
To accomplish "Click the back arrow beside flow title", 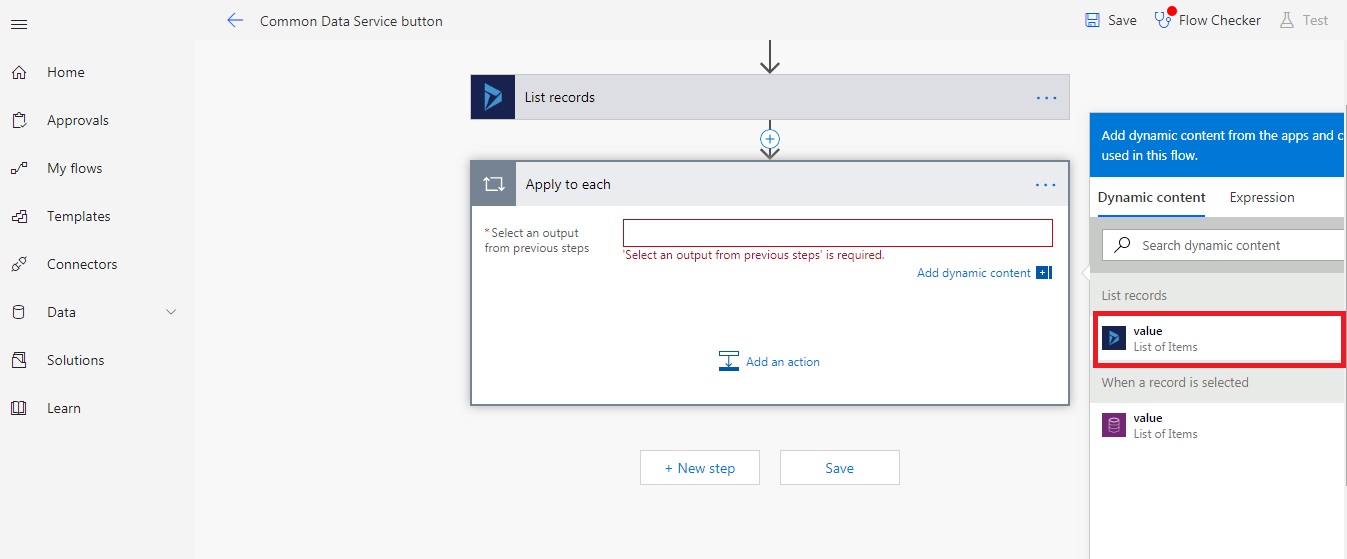I will click(235, 20).
